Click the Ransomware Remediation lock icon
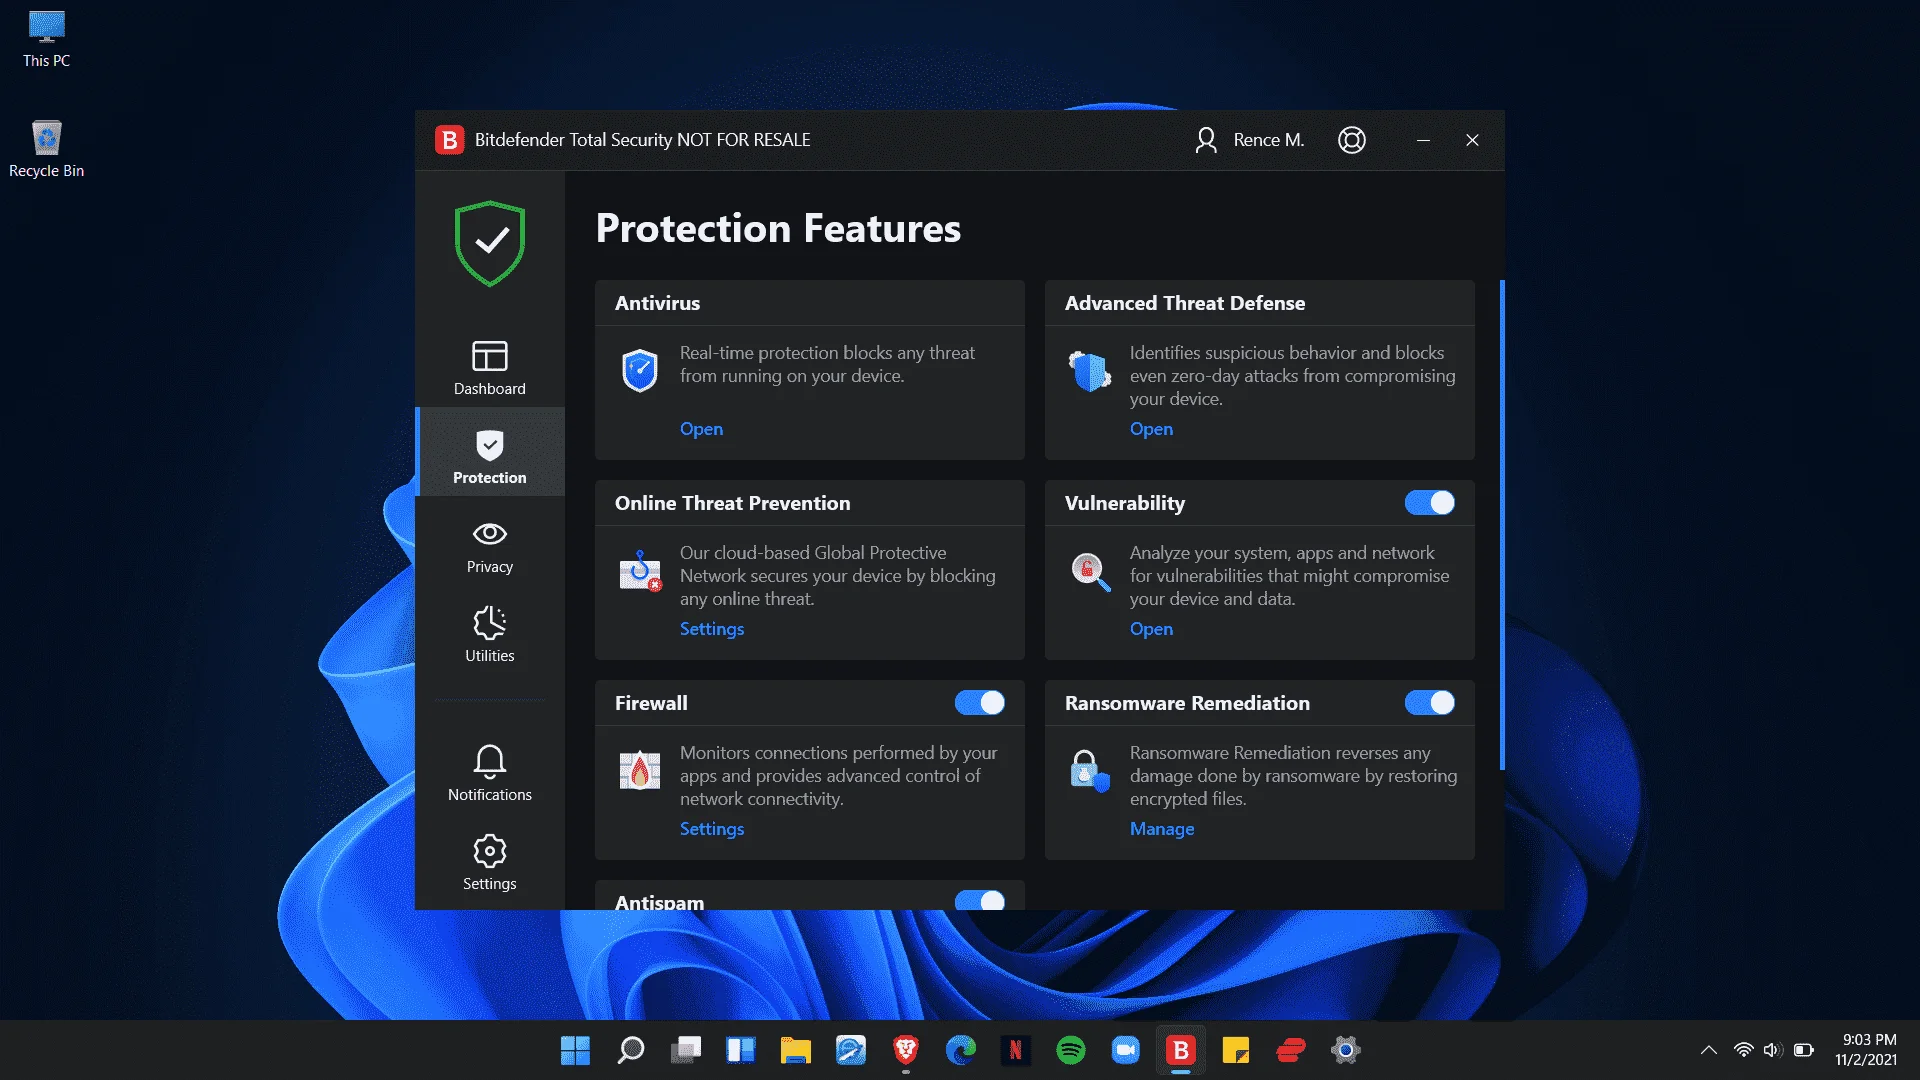Image resolution: width=1920 pixels, height=1080 pixels. tap(1089, 771)
